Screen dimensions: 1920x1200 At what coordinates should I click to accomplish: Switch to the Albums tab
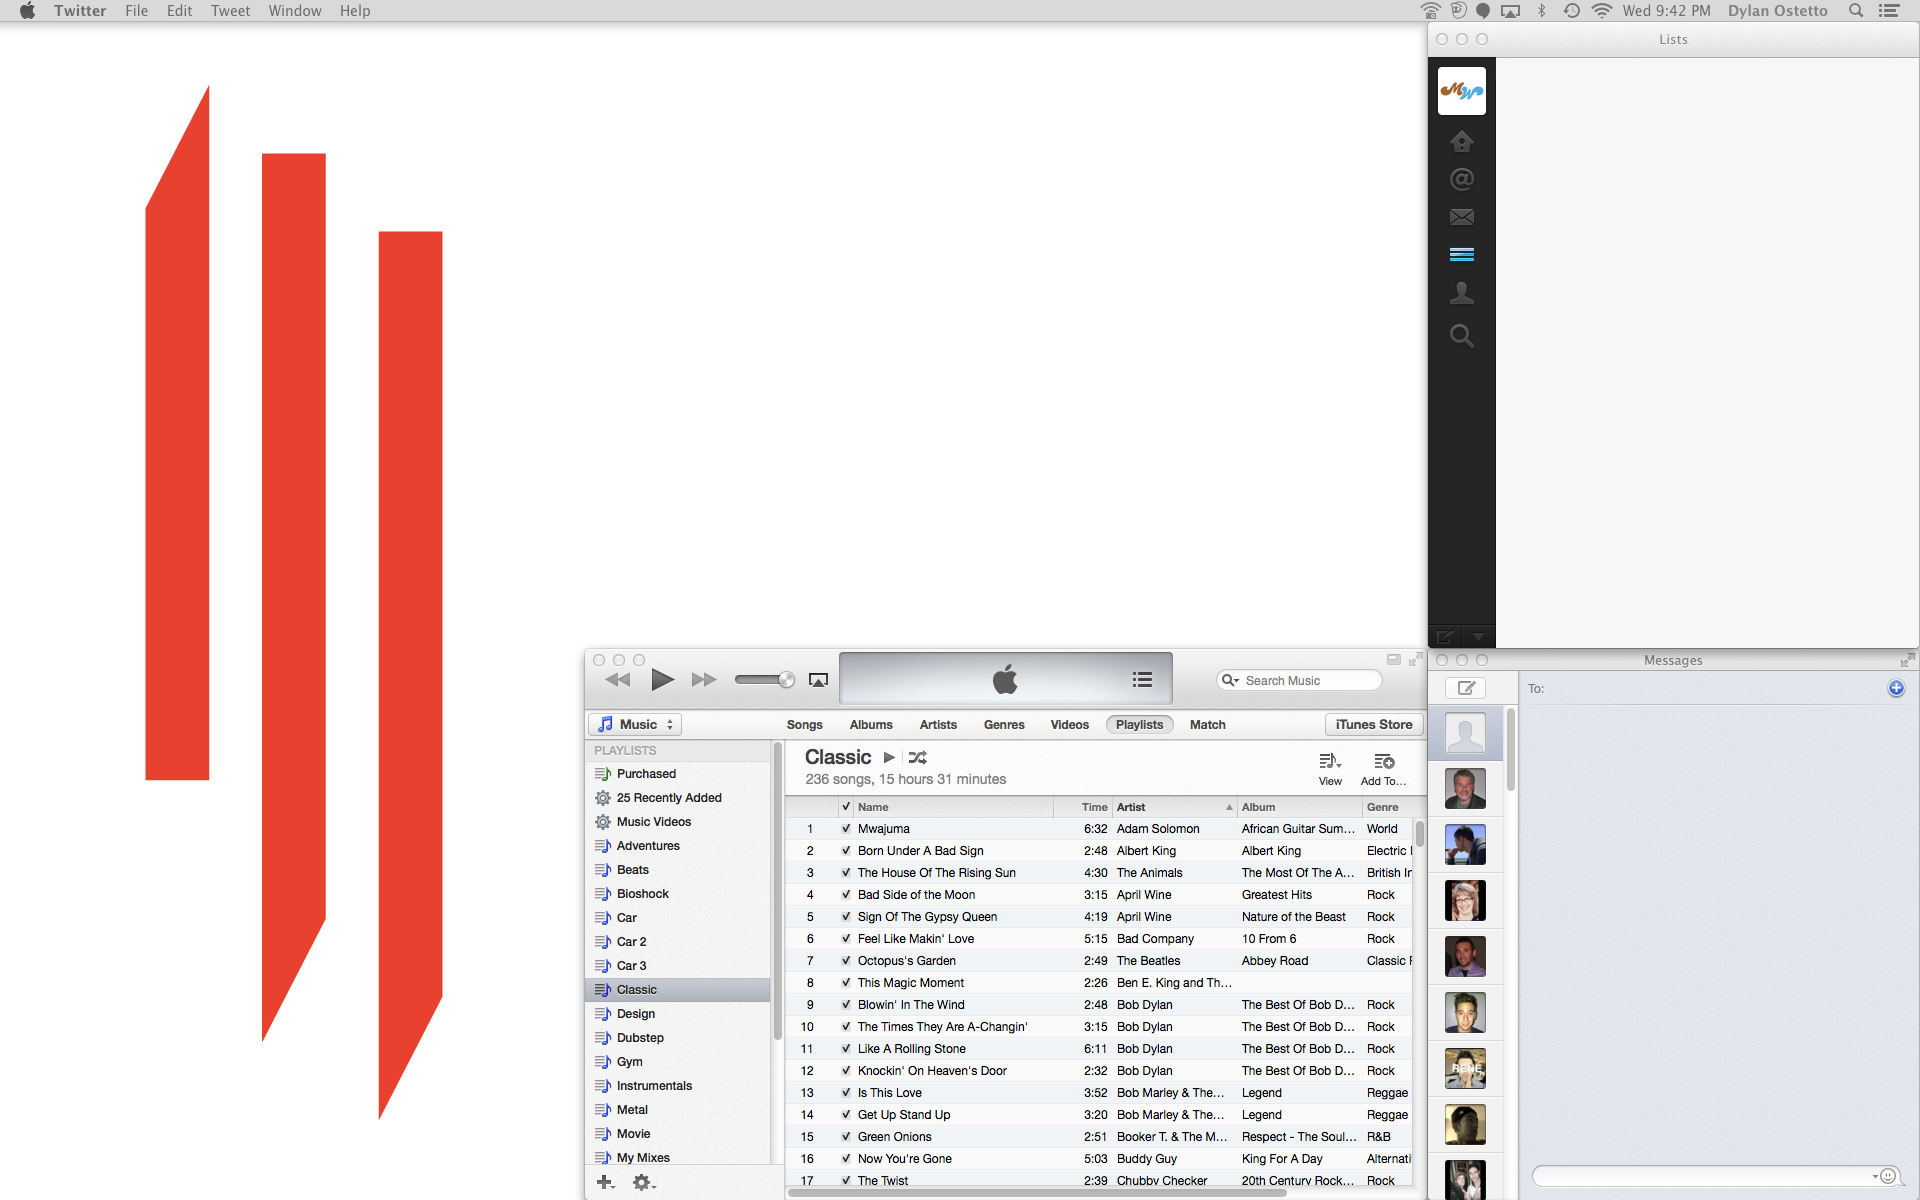click(x=870, y=725)
